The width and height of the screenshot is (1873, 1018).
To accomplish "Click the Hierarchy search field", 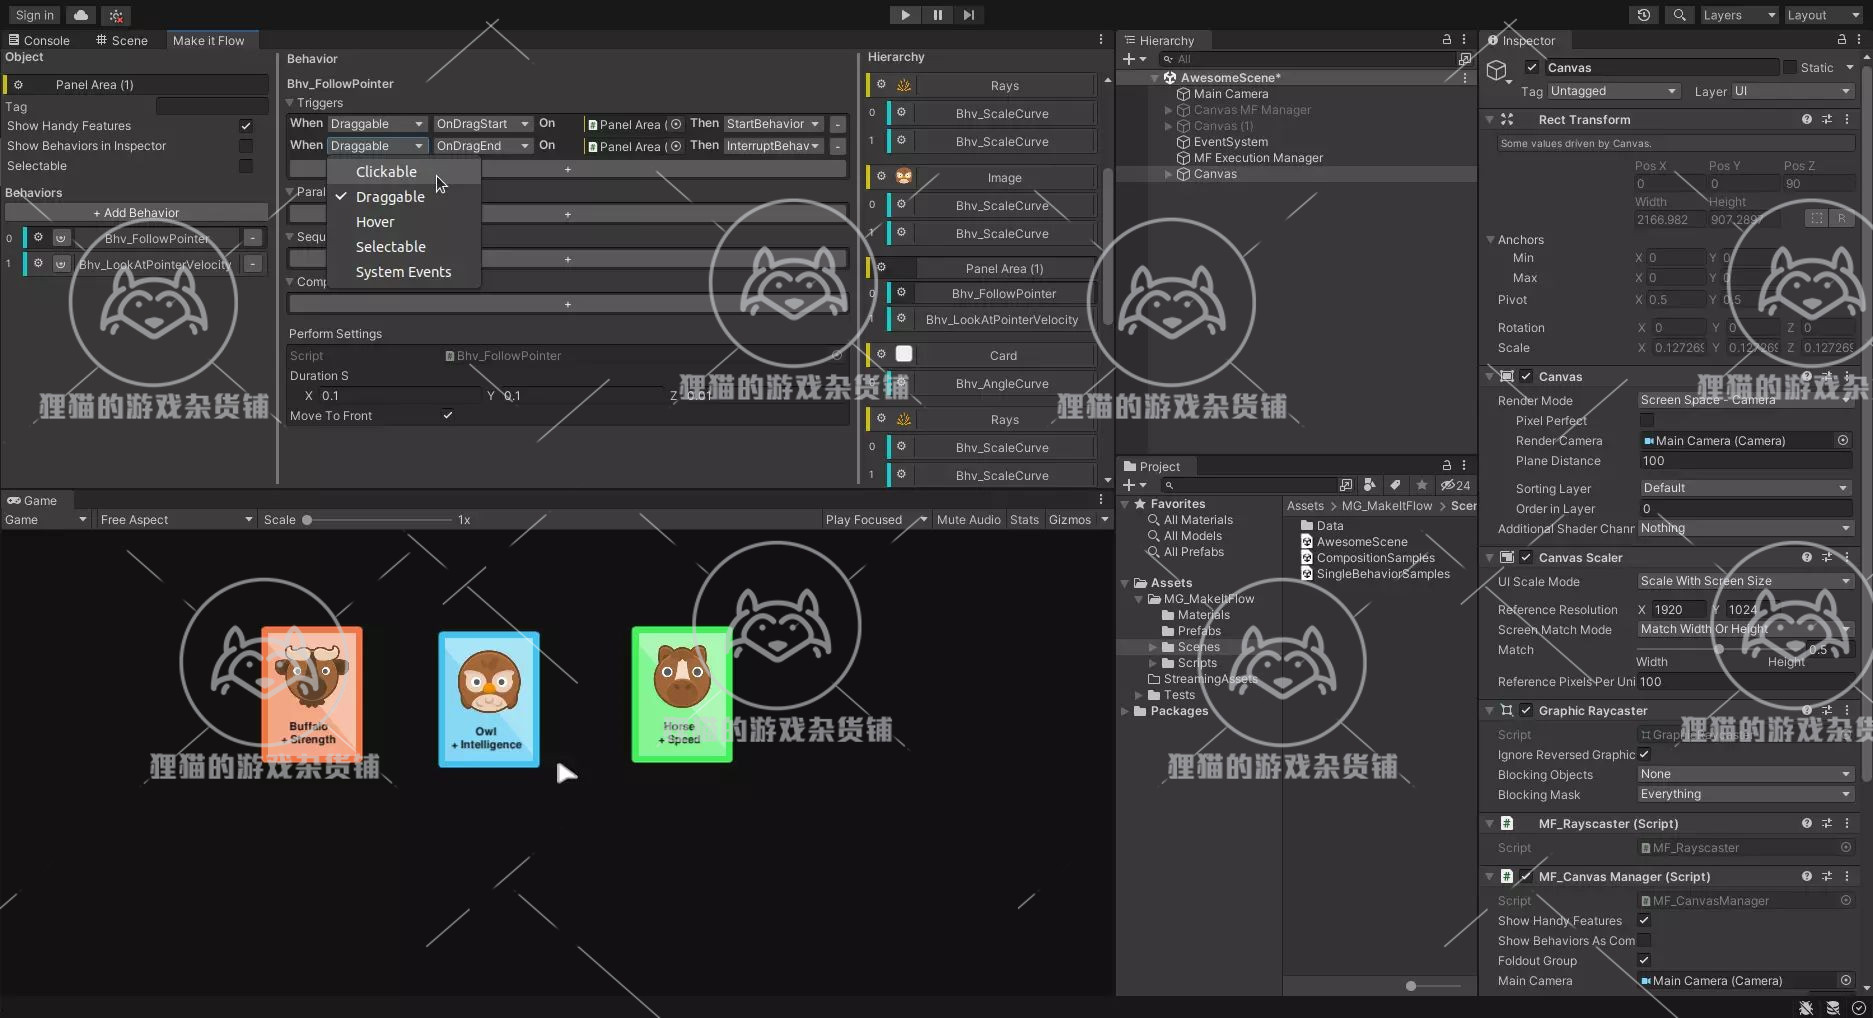I will pyautogui.click(x=1290, y=59).
